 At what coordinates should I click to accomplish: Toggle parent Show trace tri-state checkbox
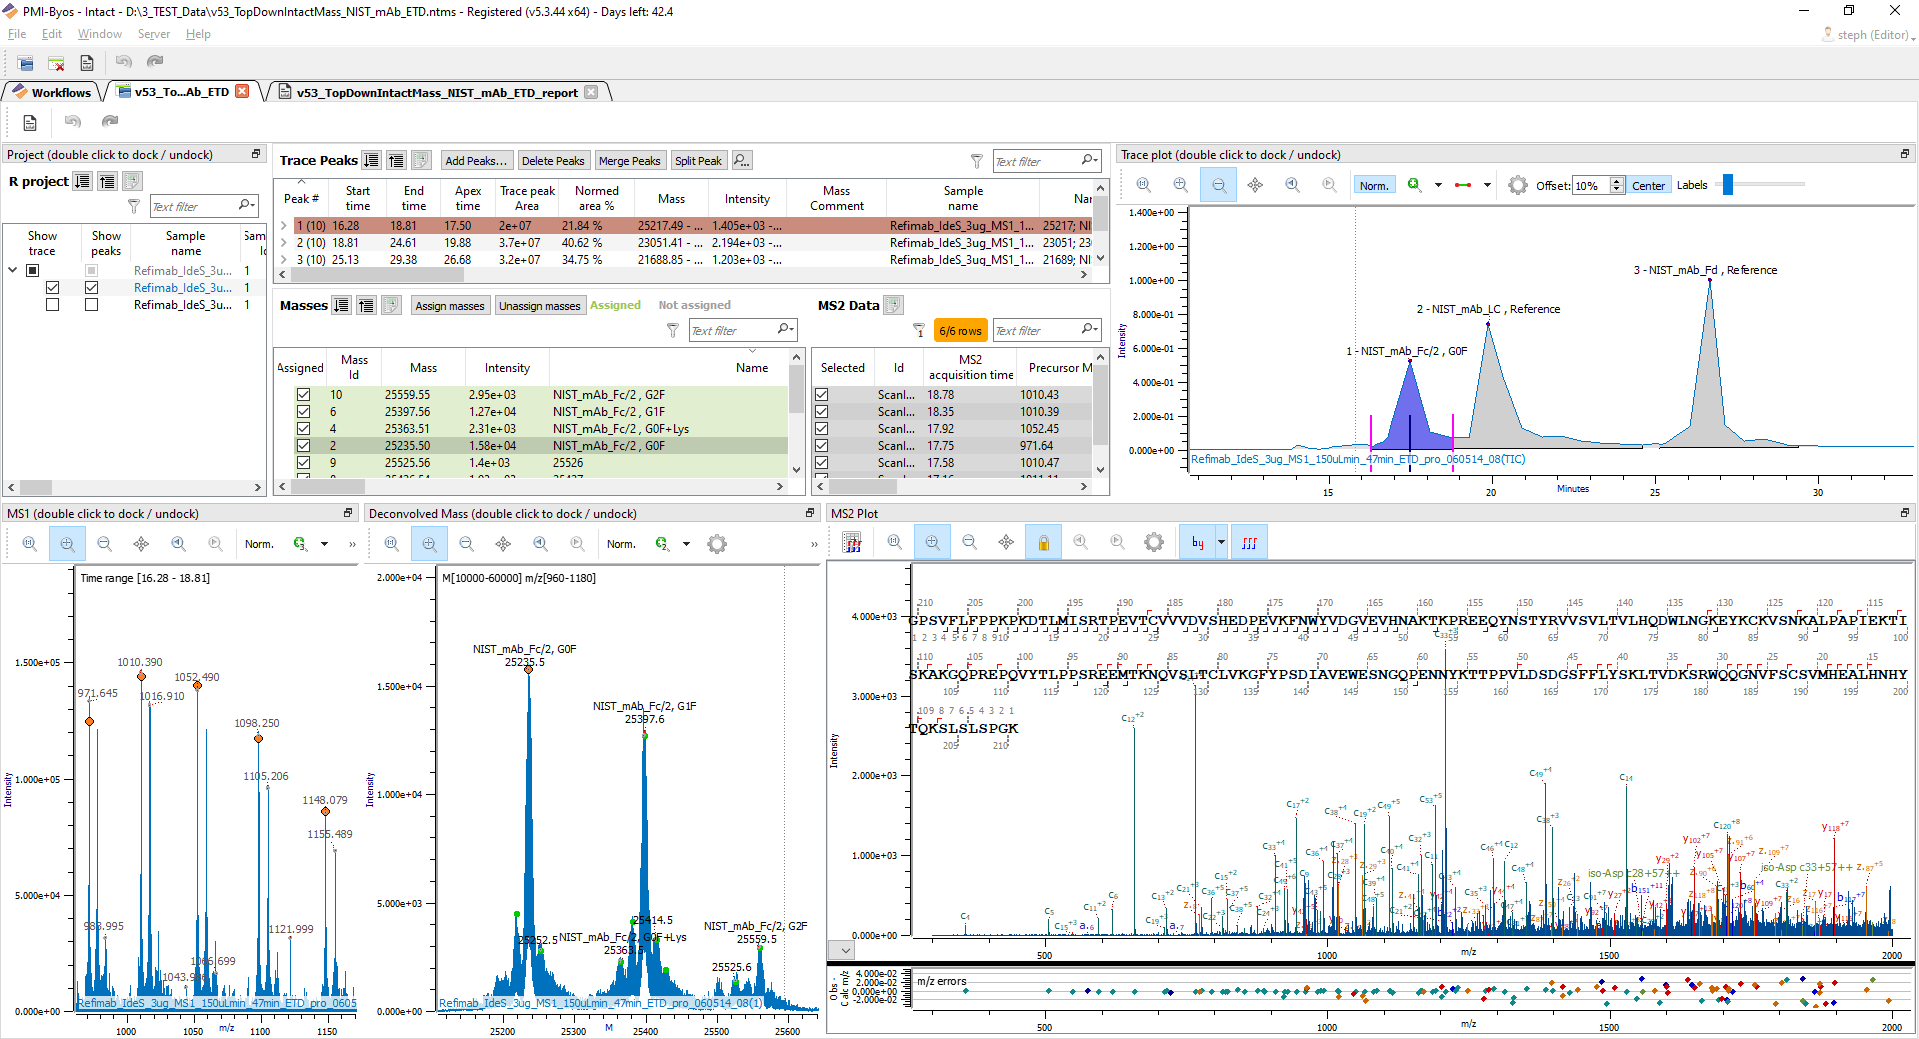33,270
